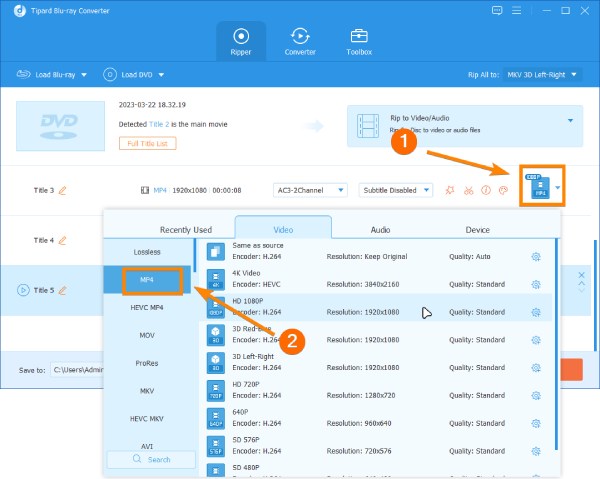Open settings gear for HD 720P
Viewport: 600px width, 479px height.
[536, 396]
